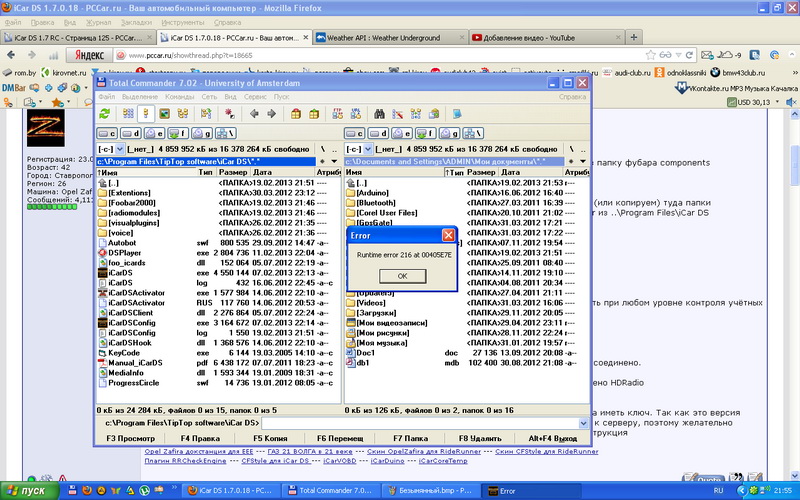Click the Error dialog close X

[447, 235]
